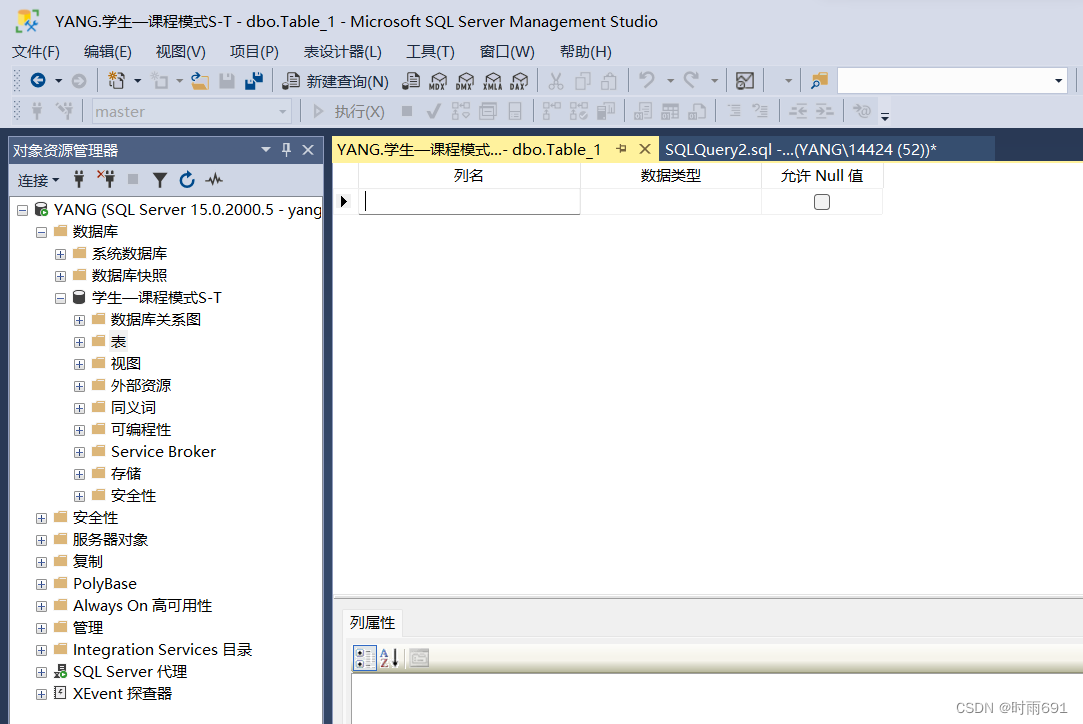
Task: Click the activity monitor toolbar icon
Action: (x=745, y=81)
